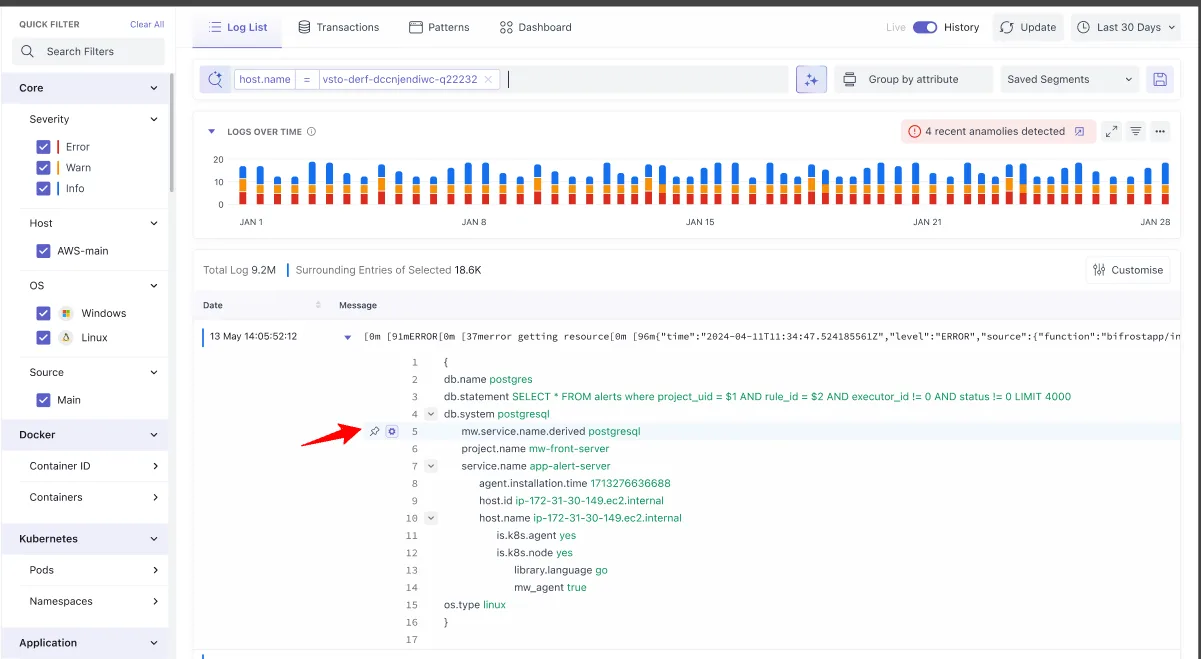Collapse the Kubernetes section

[154, 539]
